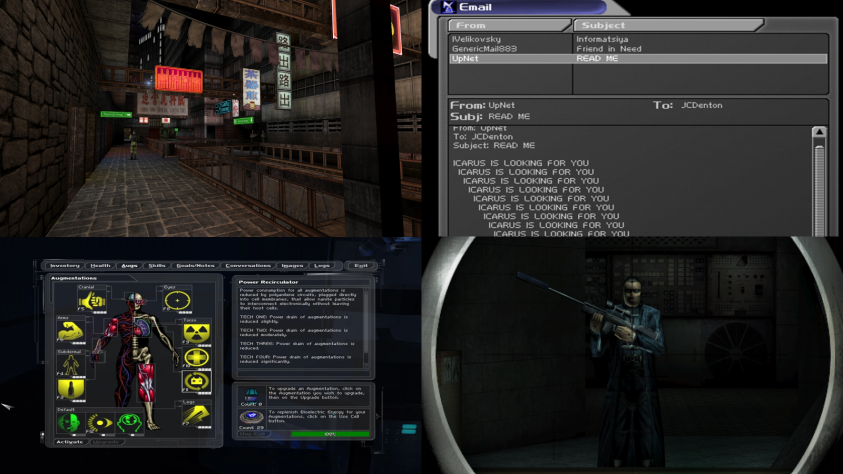The image size is (843, 474).
Task: Click the Exit button in the augmentation screen
Action: [x=361, y=265]
